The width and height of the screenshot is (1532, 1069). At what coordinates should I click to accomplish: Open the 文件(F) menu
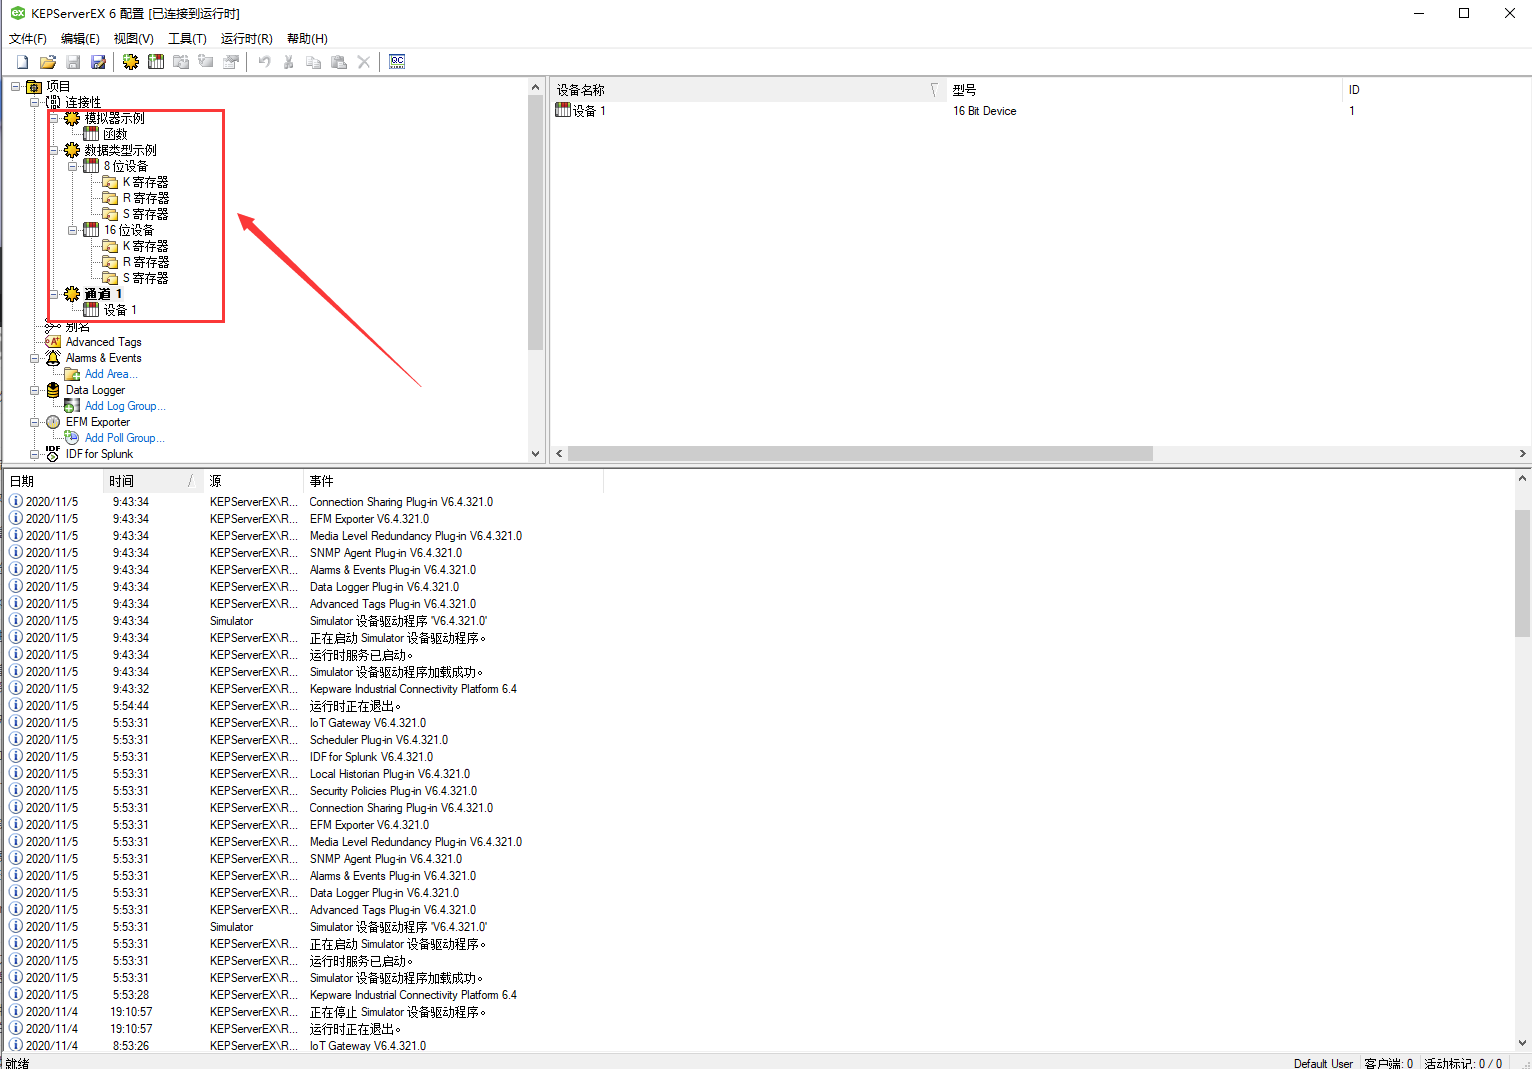click(28, 38)
